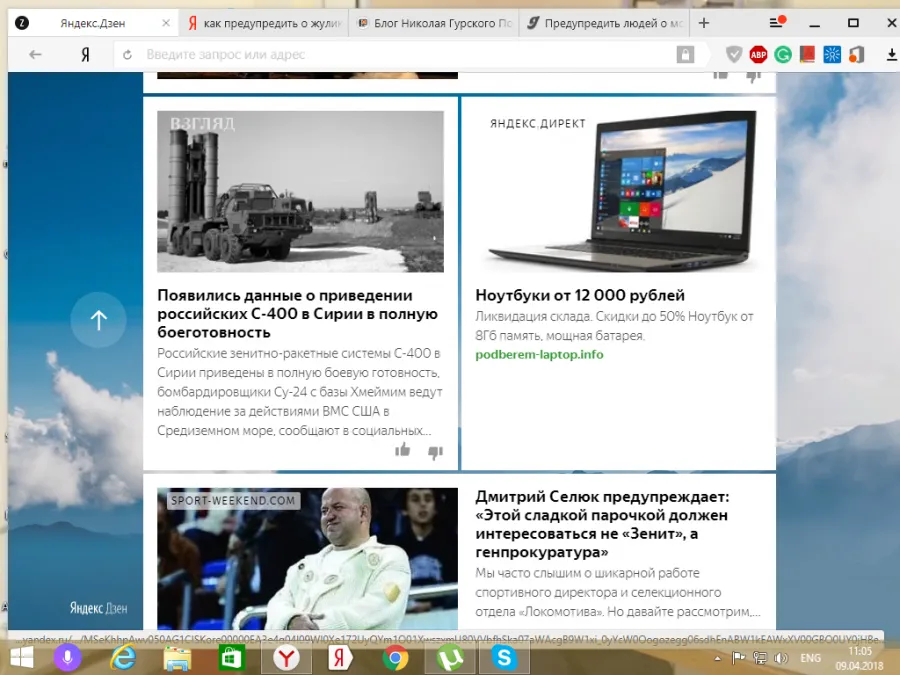
Task: Open the gray shield protection icon
Action: click(x=734, y=55)
